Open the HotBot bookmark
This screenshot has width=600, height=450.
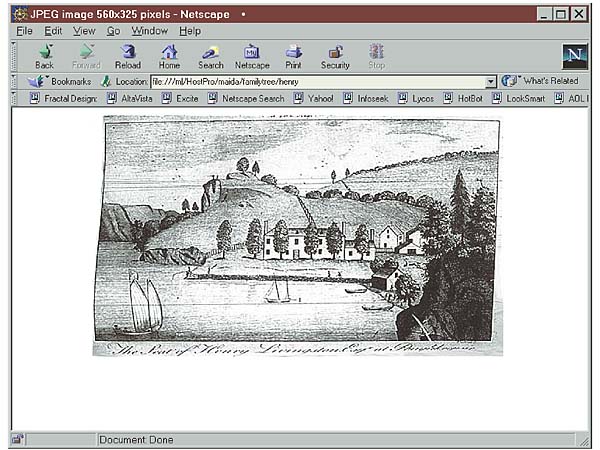(x=463, y=98)
